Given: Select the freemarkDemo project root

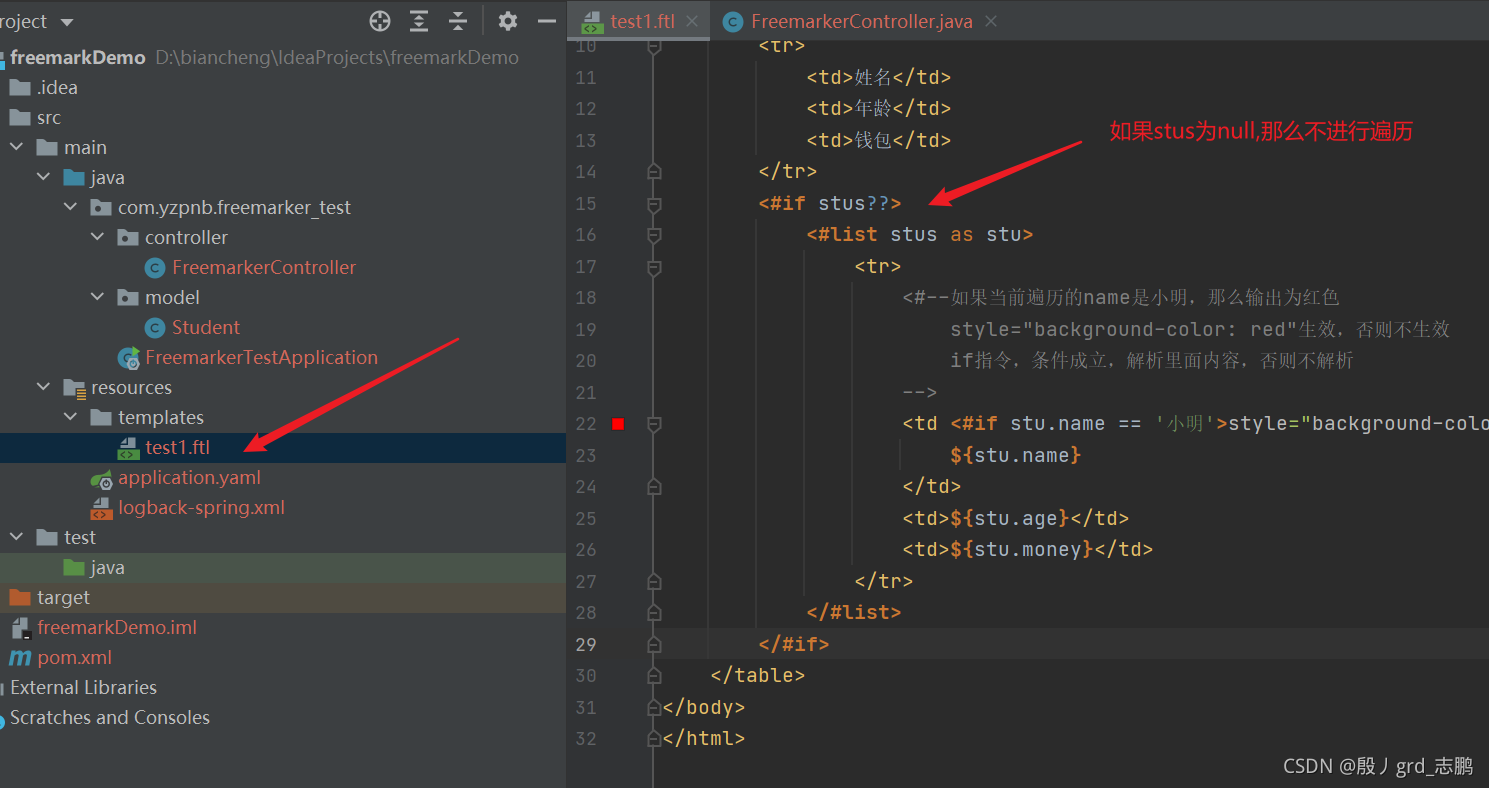Looking at the screenshot, I should click(x=78, y=57).
